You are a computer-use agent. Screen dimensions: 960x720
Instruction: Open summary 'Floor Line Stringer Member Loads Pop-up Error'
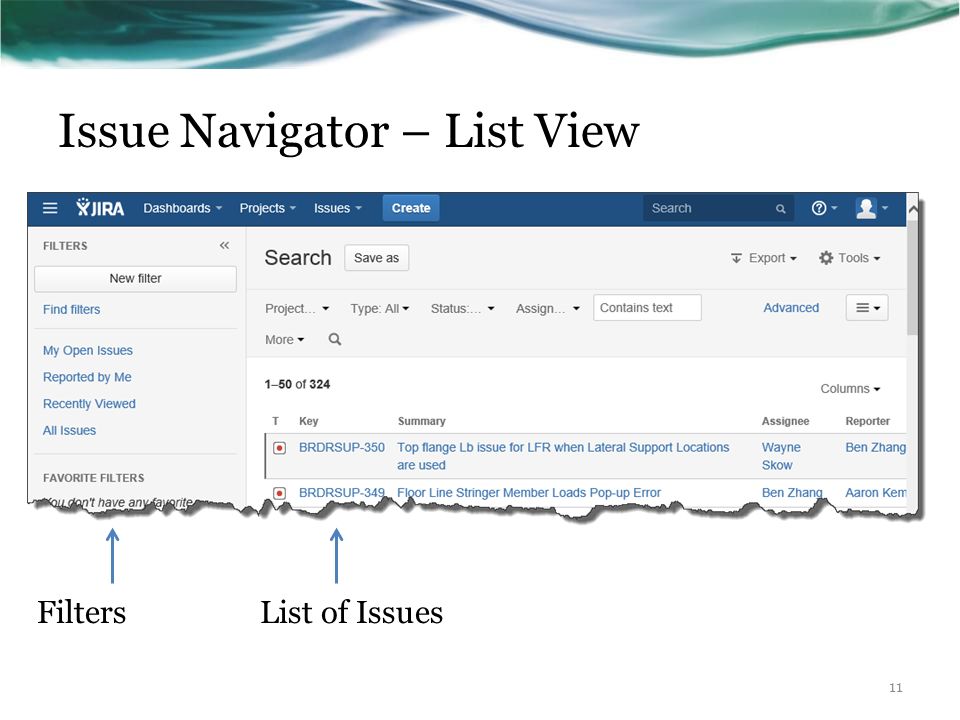click(529, 493)
